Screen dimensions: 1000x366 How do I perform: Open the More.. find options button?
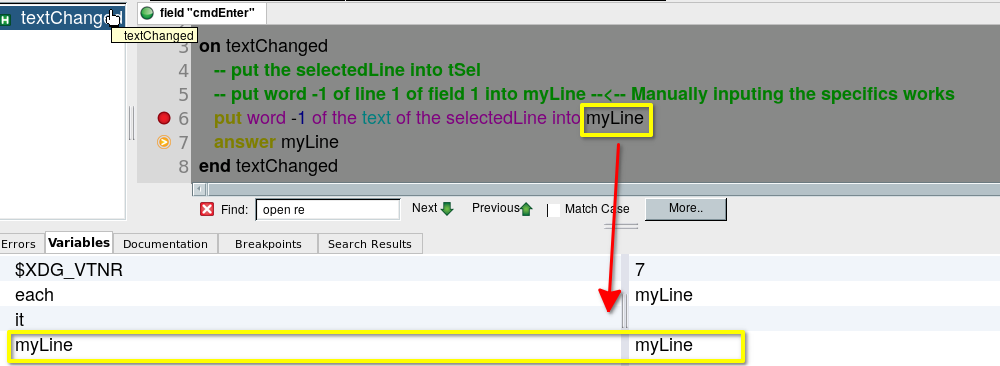pyautogui.click(x=686, y=209)
